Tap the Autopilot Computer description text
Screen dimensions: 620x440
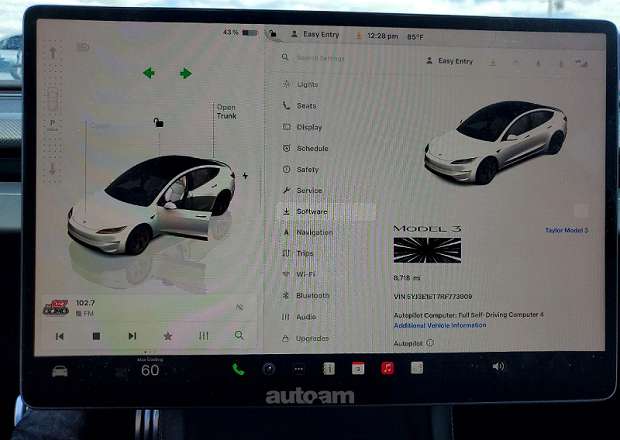point(469,315)
